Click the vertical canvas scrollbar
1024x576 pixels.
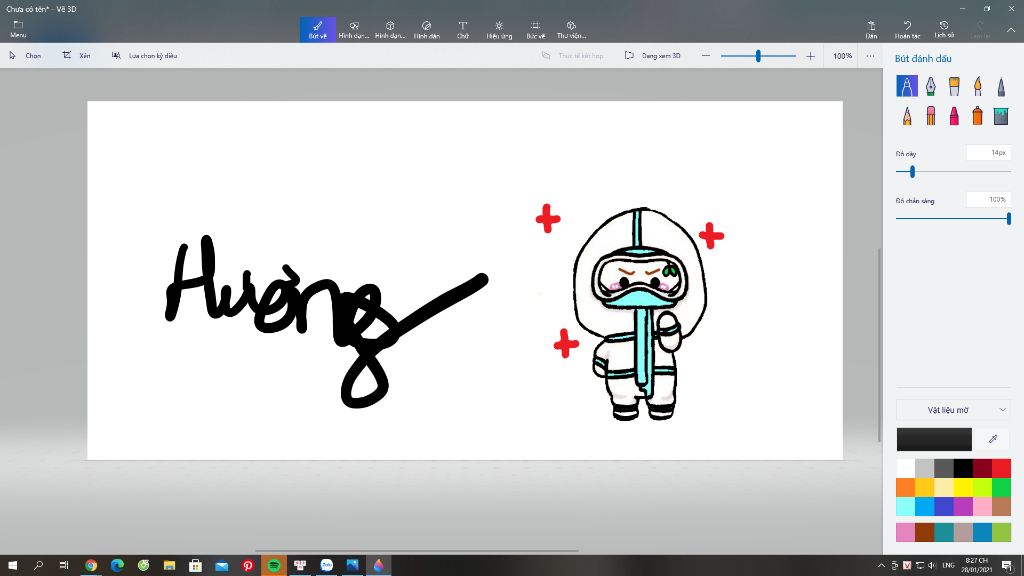[879, 344]
